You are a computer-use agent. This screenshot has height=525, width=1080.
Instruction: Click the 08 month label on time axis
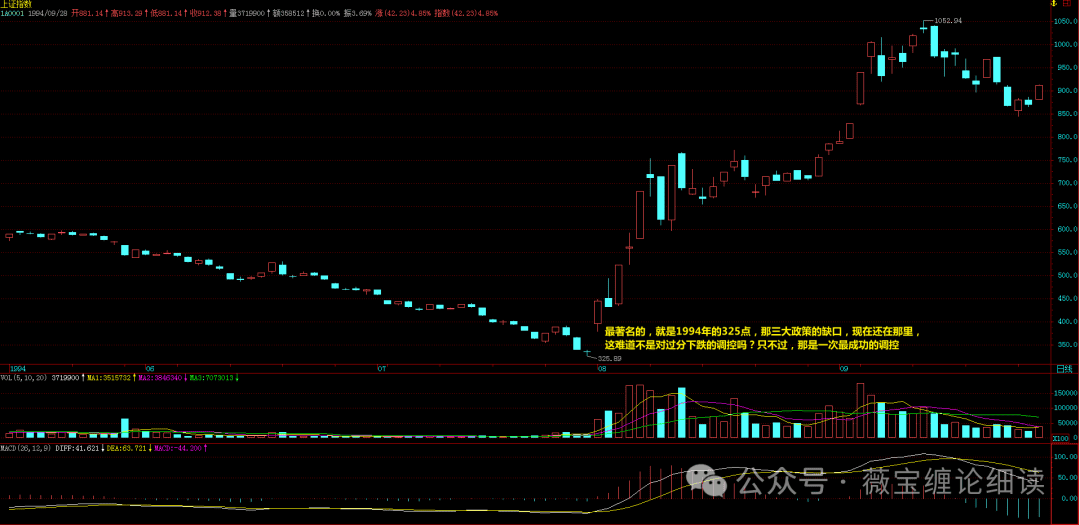pyautogui.click(x=601, y=369)
